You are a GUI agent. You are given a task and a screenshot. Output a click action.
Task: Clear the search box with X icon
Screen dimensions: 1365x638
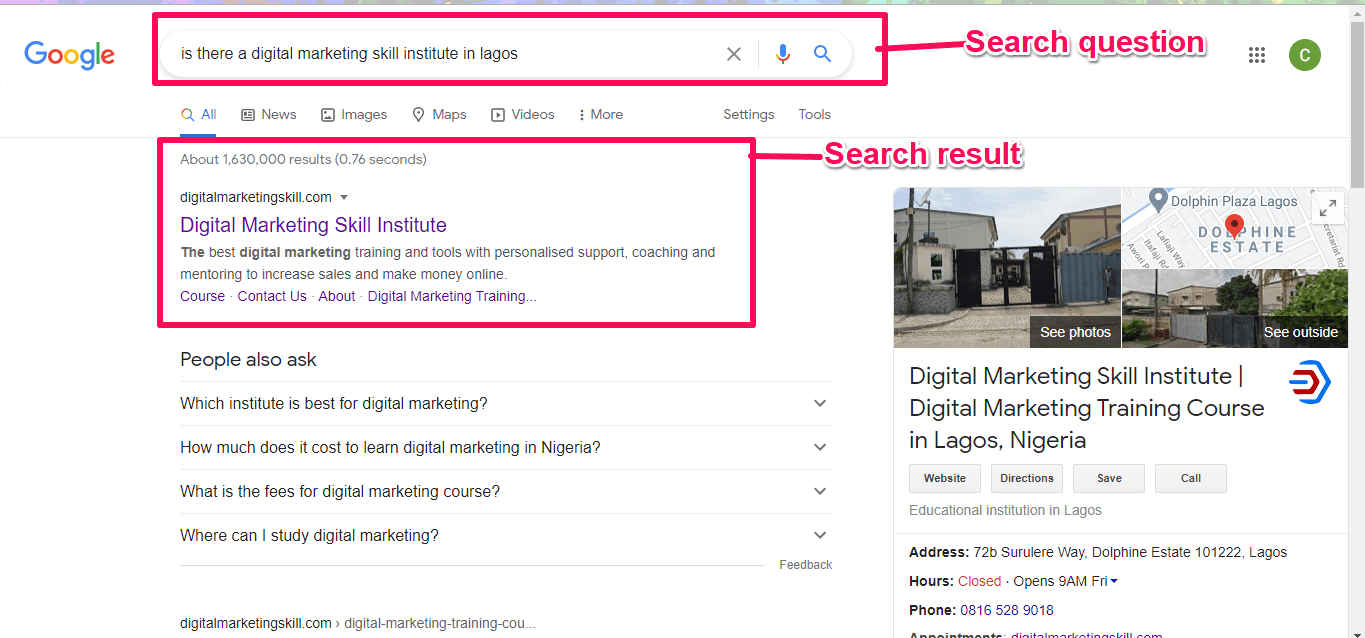coord(734,54)
